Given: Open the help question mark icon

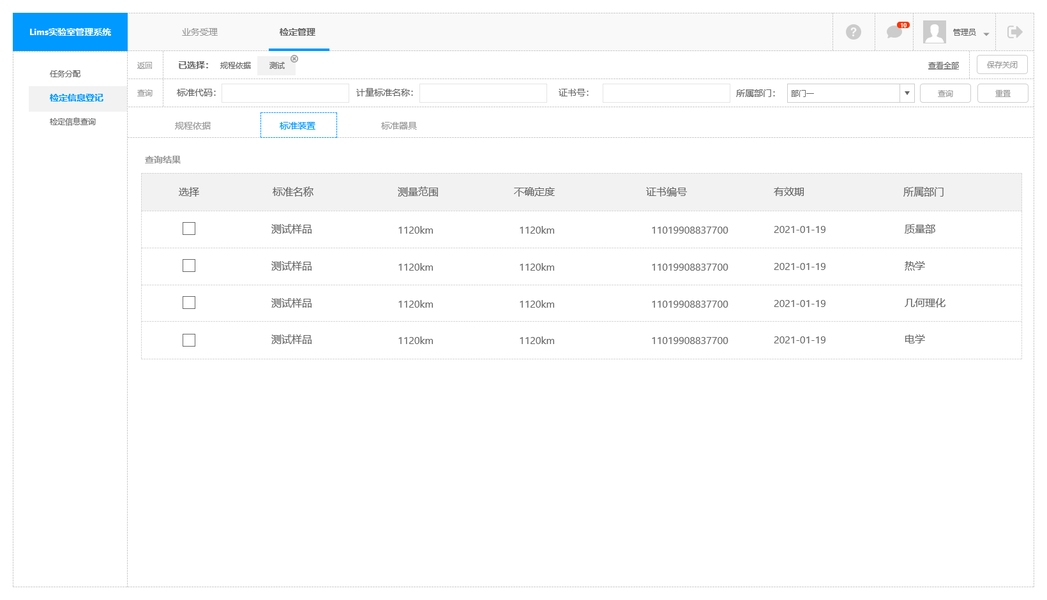Looking at the screenshot, I should pos(853,31).
